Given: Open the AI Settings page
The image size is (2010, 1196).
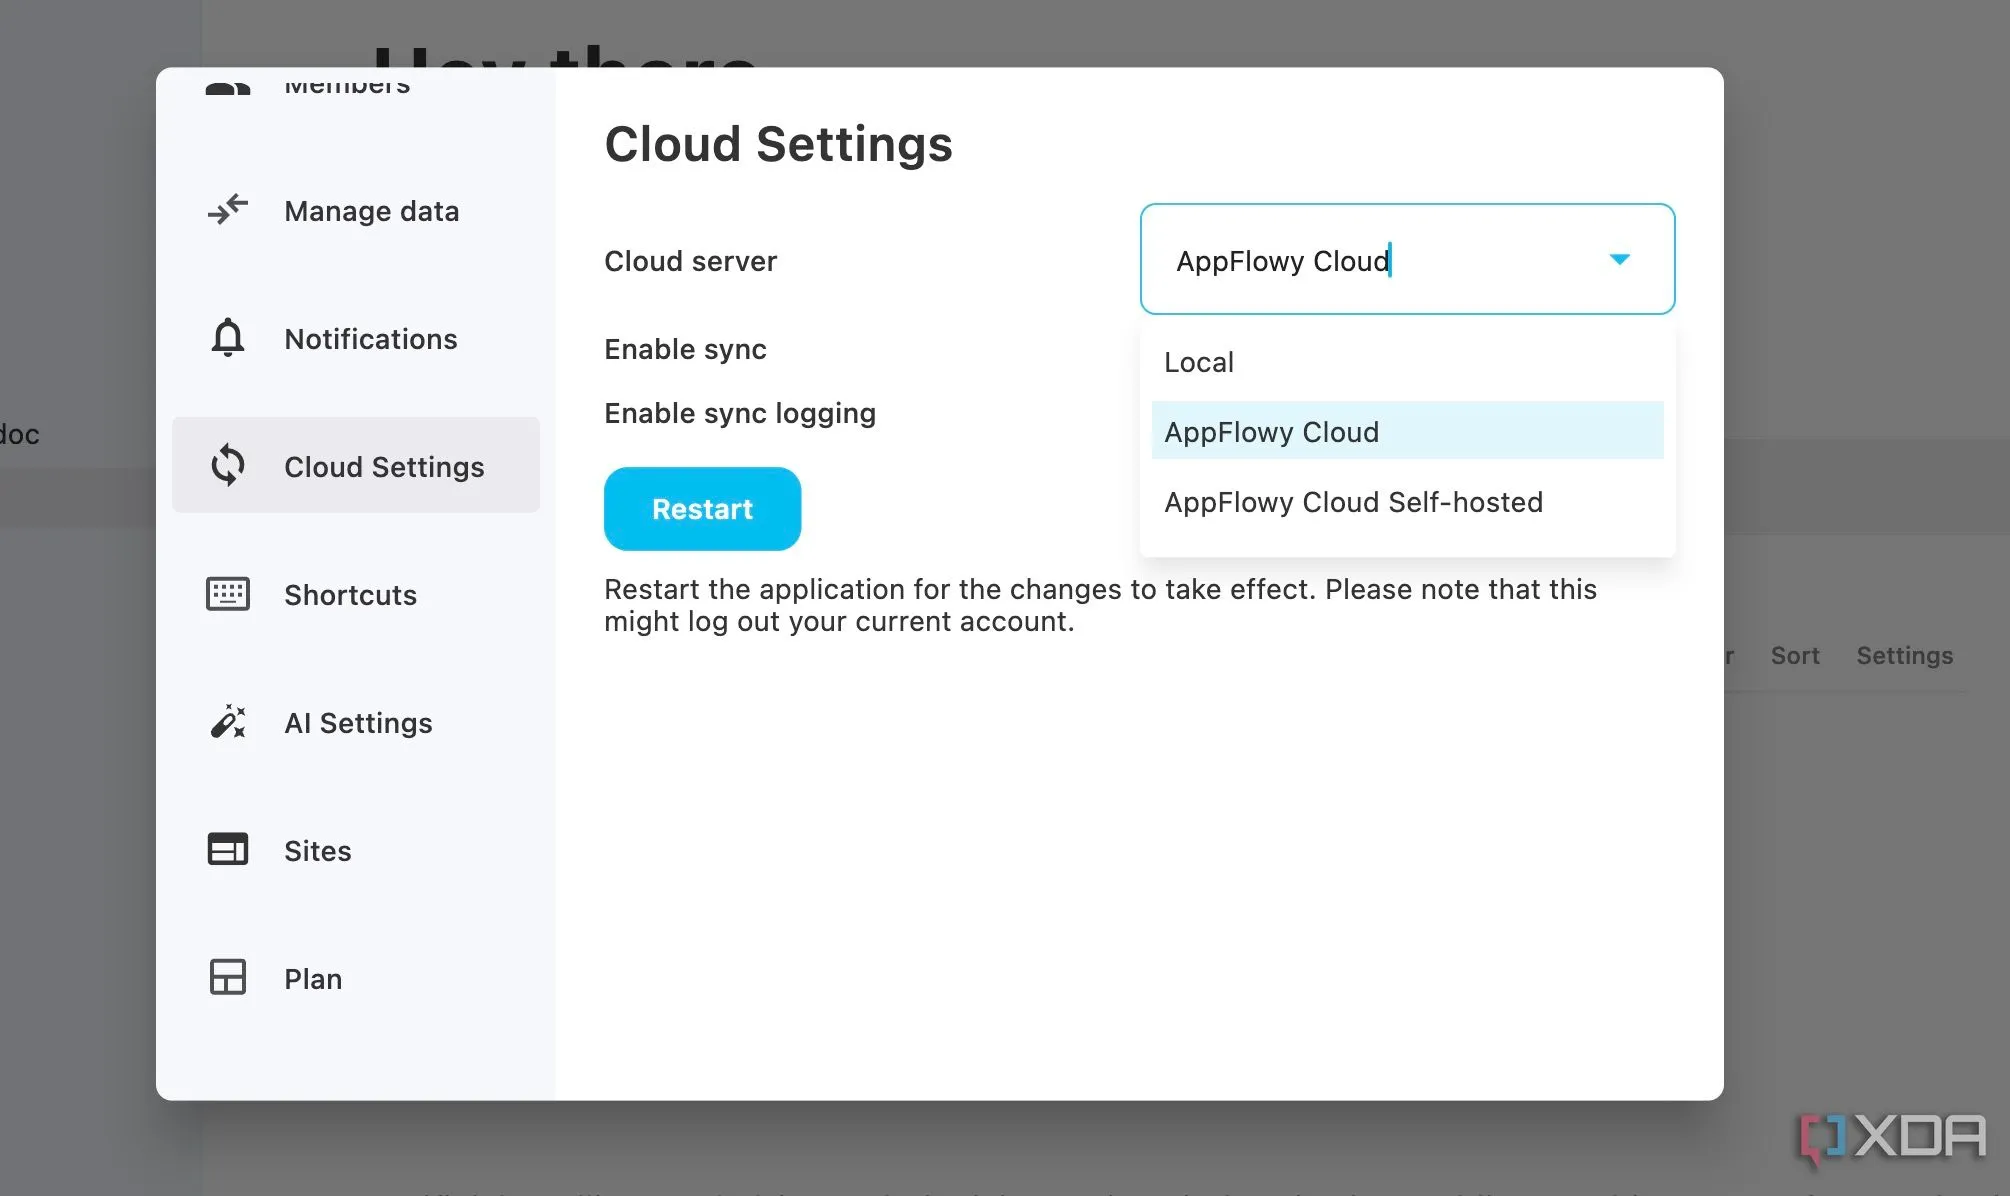Looking at the screenshot, I should pyautogui.click(x=356, y=722).
